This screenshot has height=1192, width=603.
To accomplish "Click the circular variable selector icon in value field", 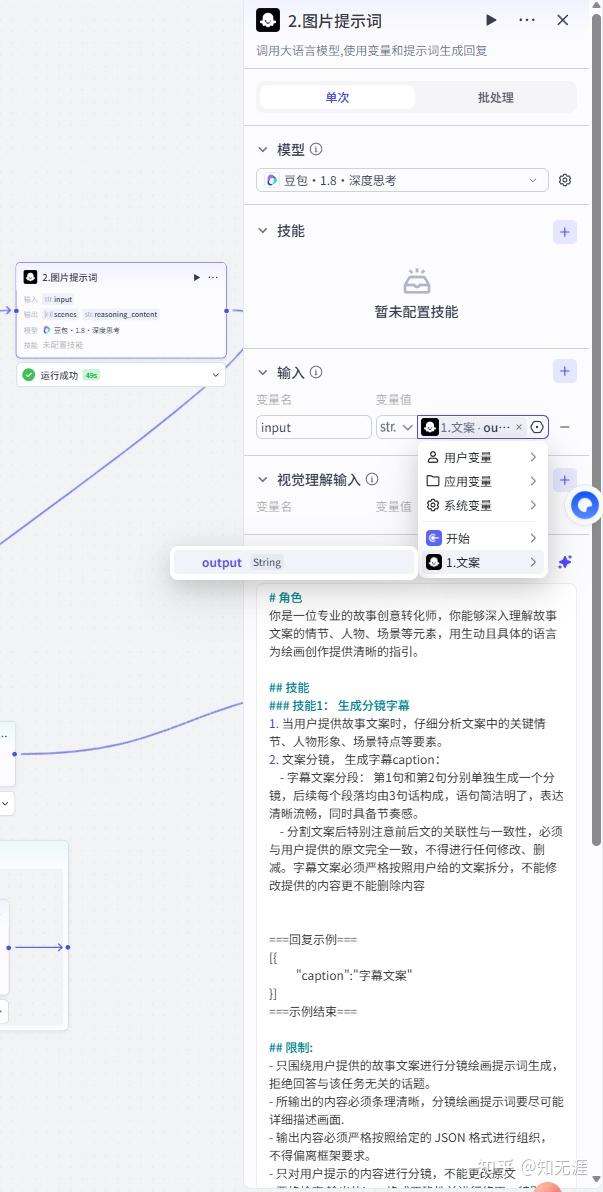I will (x=537, y=427).
